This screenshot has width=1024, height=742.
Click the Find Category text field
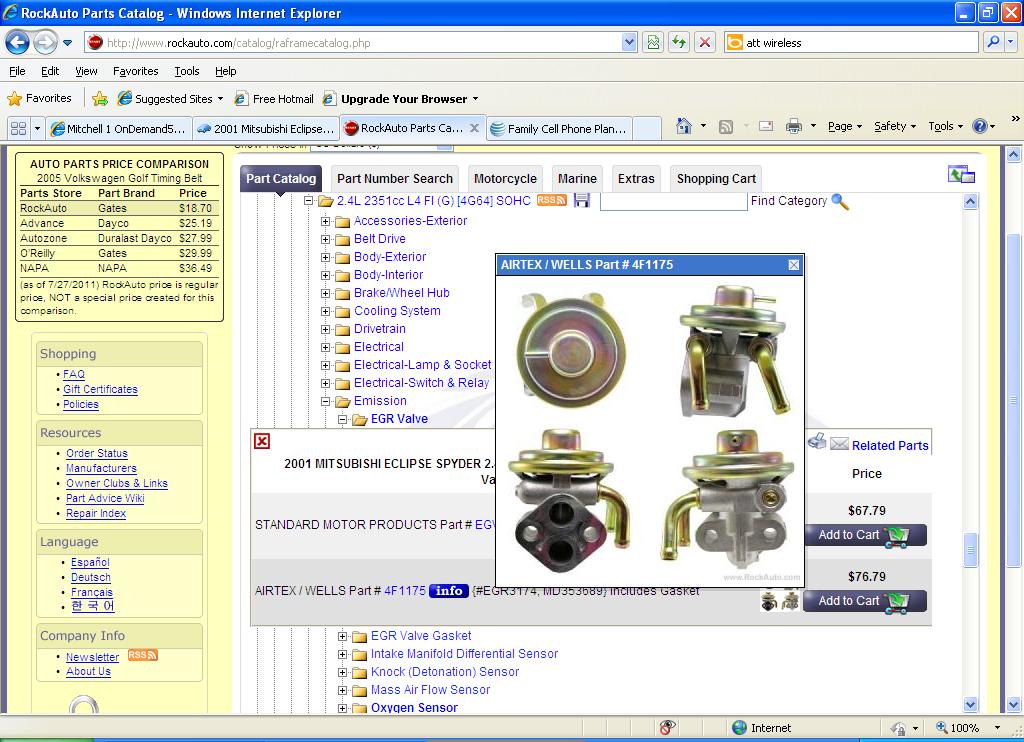pos(673,202)
